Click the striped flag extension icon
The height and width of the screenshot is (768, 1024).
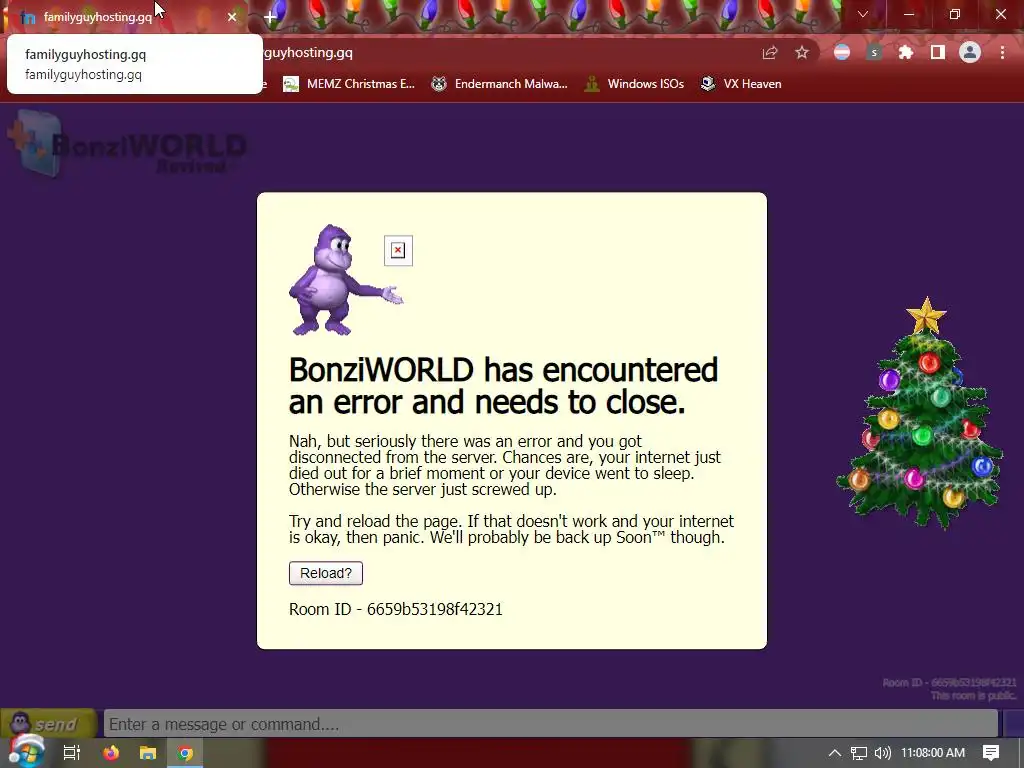tap(842, 53)
